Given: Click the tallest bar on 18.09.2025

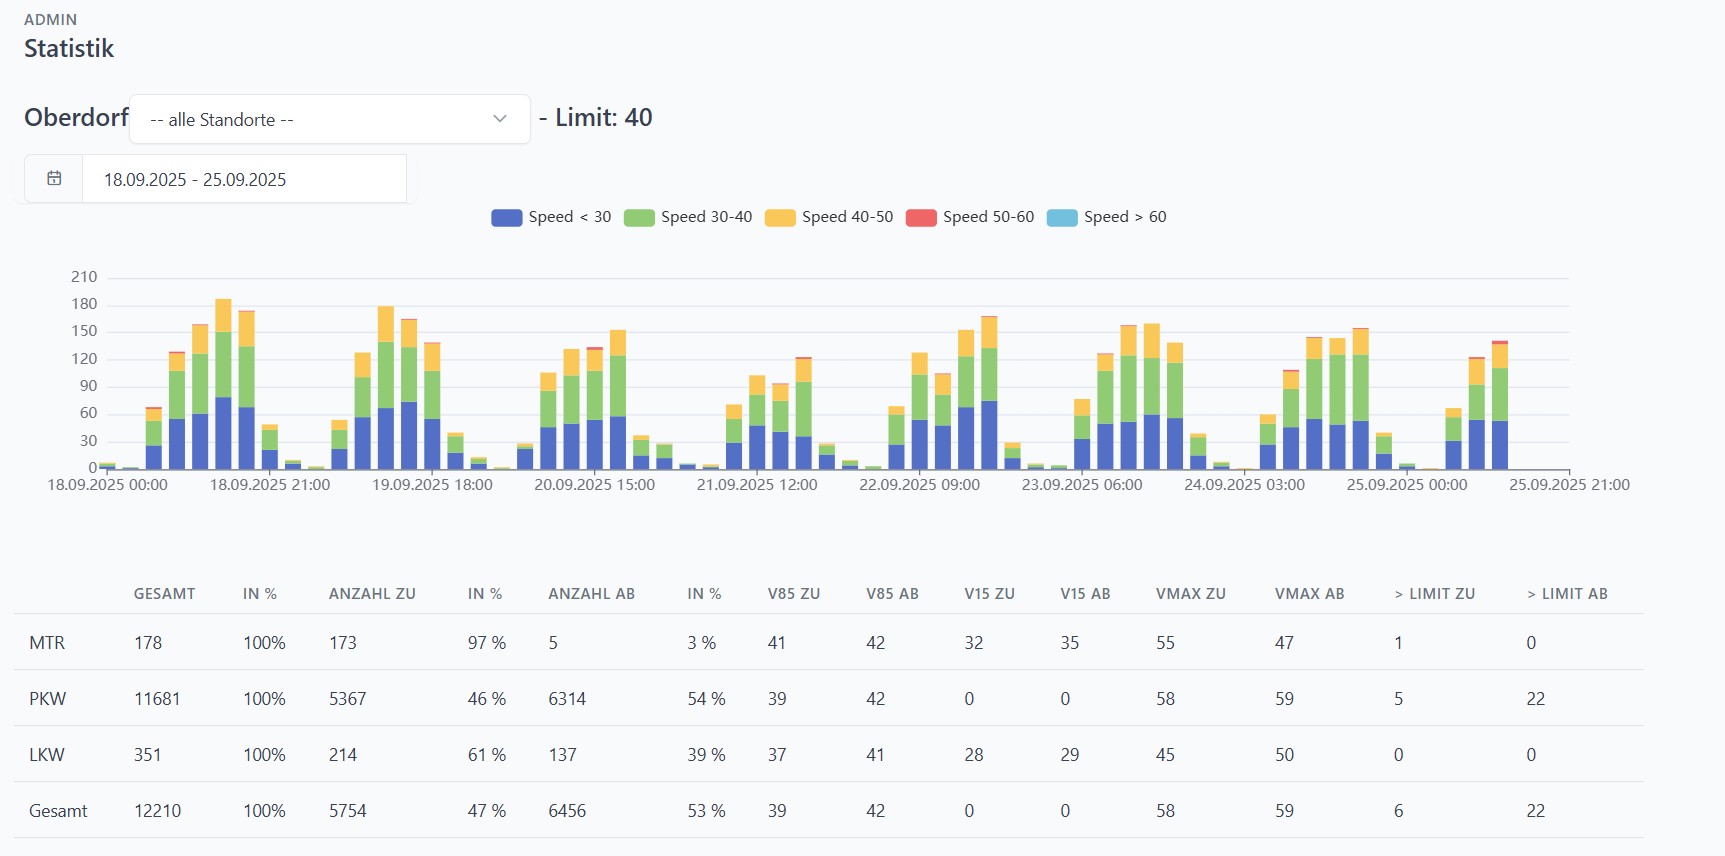Looking at the screenshot, I should [223, 385].
